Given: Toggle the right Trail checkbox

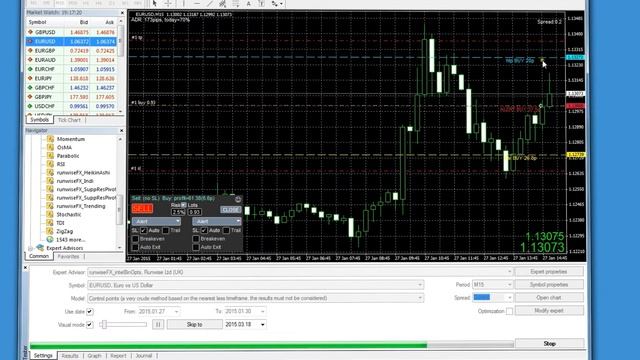Looking at the screenshot, I should [226, 231].
